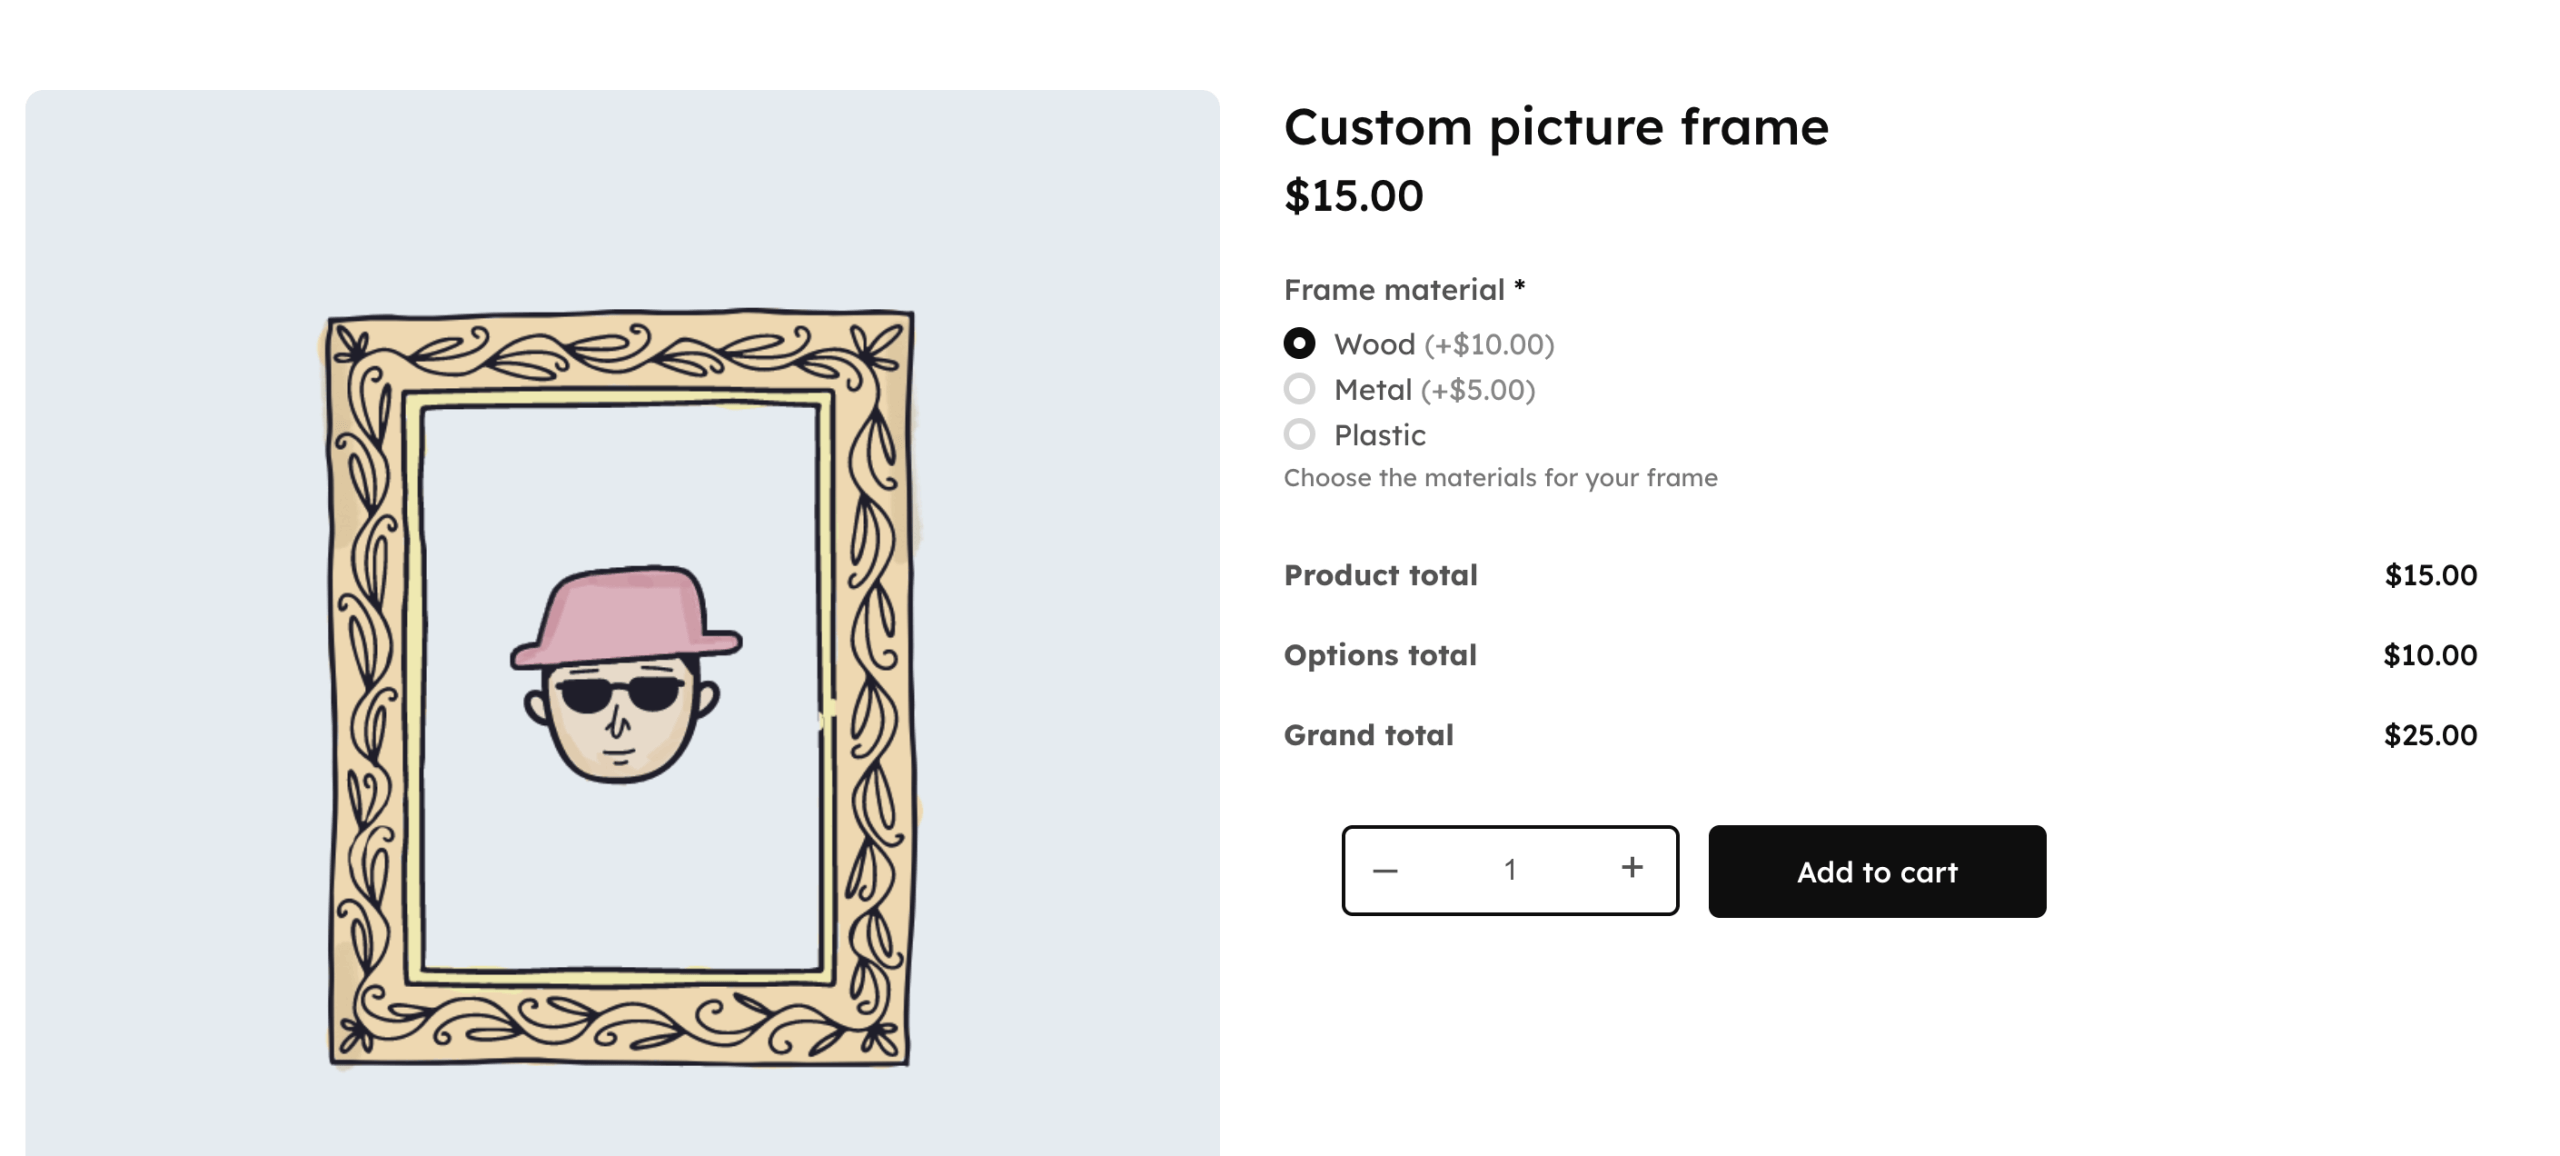Click the quantity number field
The height and width of the screenshot is (1156, 2560).
(x=1509, y=870)
